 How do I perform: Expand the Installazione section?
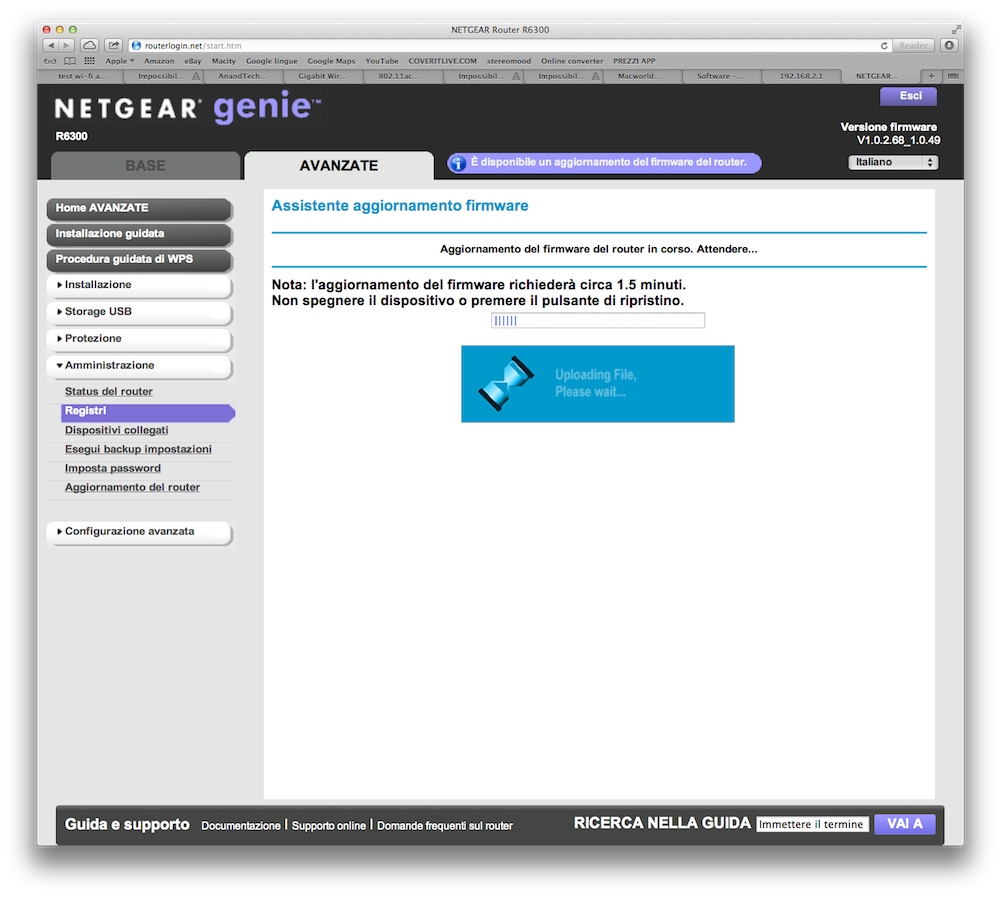point(139,285)
